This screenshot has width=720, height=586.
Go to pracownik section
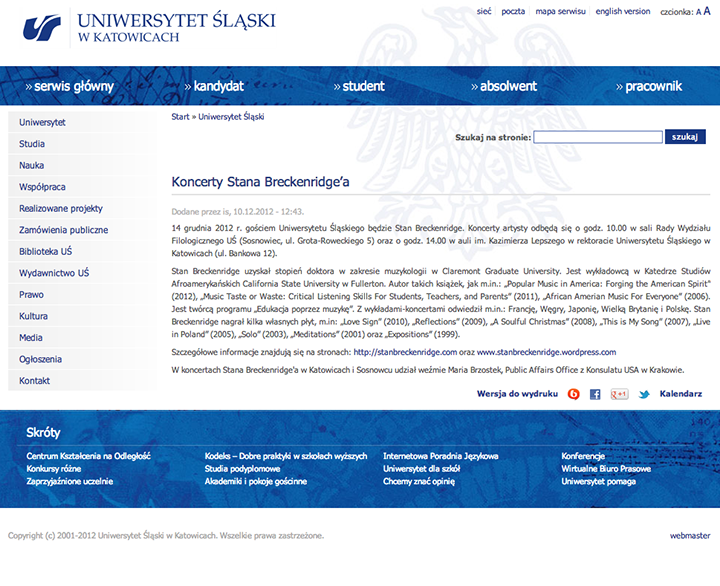652,86
